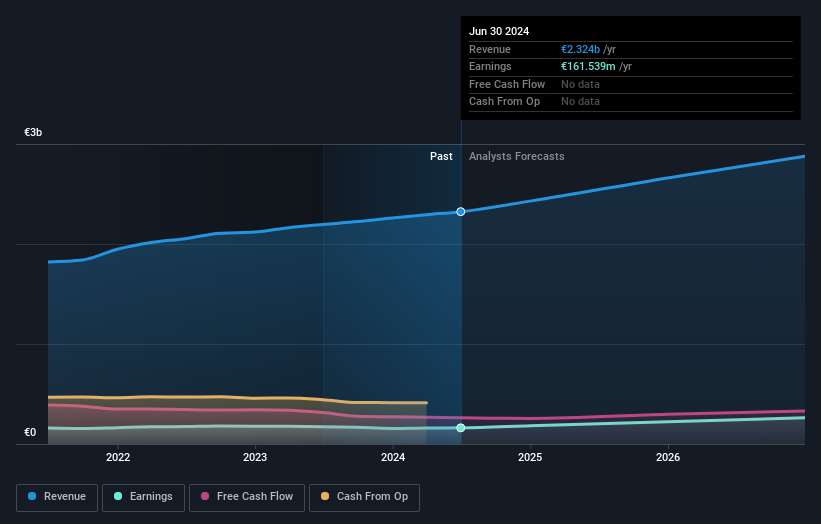Click the 'Analysts Forecasts' label

[x=517, y=157]
